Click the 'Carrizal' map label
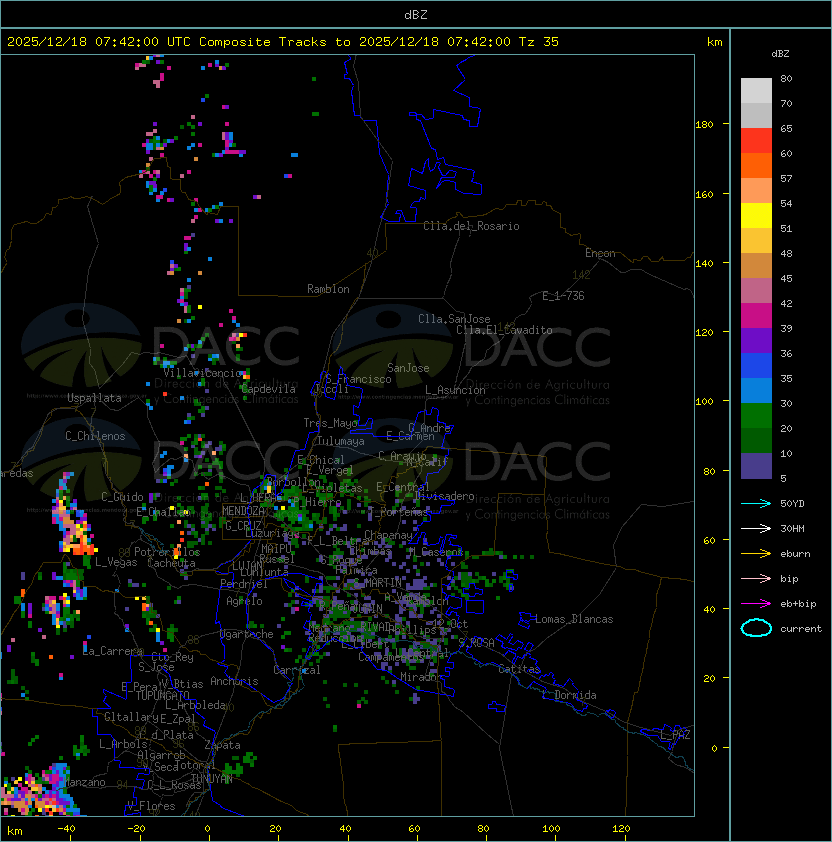The height and width of the screenshot is (842, 832). (x=297, y=670)
